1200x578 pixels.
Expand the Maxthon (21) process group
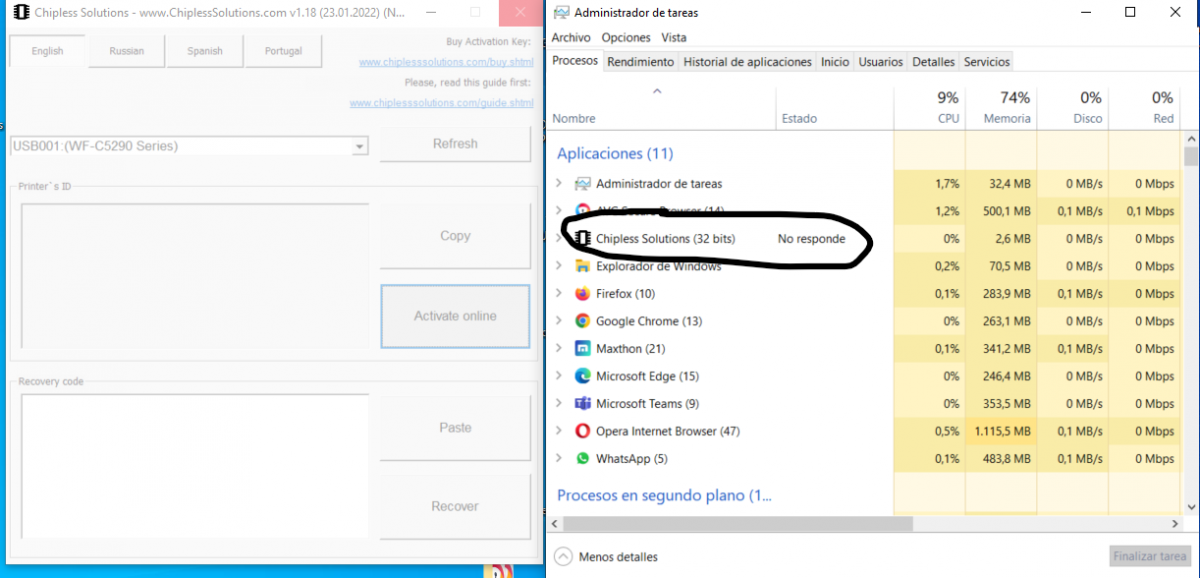[559, 349]
